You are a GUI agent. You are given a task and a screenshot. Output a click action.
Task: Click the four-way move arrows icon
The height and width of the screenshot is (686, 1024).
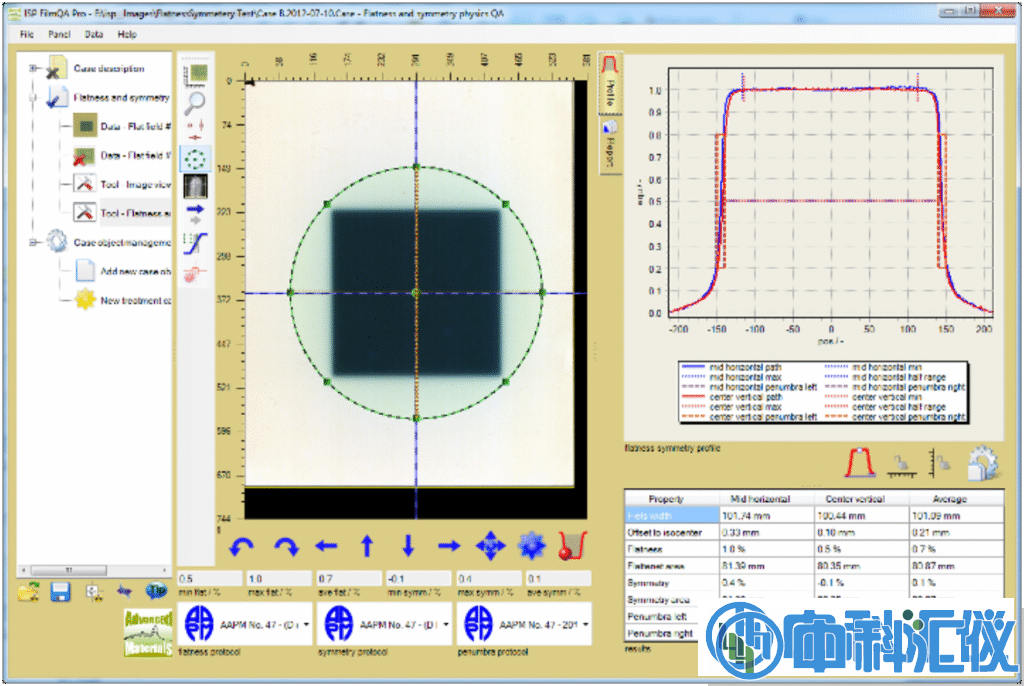490,546
